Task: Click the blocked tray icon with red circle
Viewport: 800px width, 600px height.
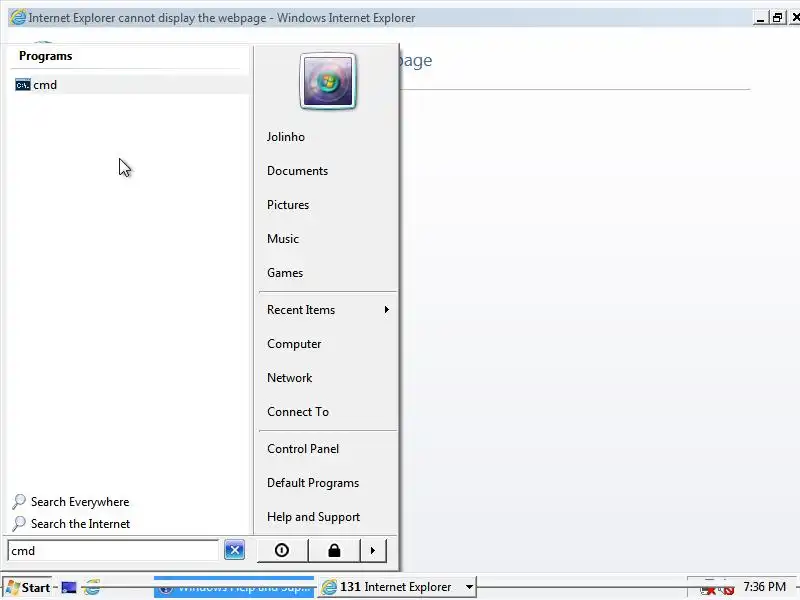Action: 727,590
